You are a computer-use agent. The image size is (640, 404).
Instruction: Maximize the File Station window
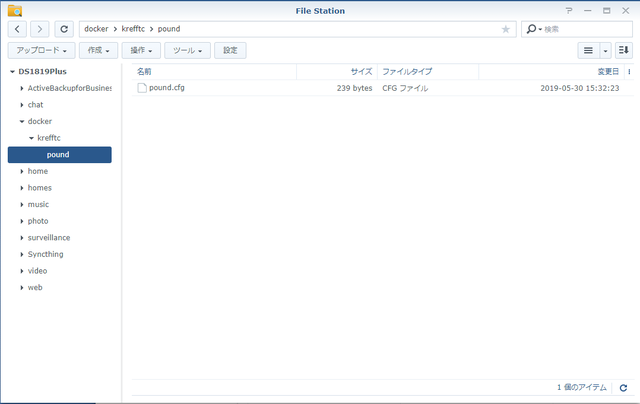click(x=607, y=11)
